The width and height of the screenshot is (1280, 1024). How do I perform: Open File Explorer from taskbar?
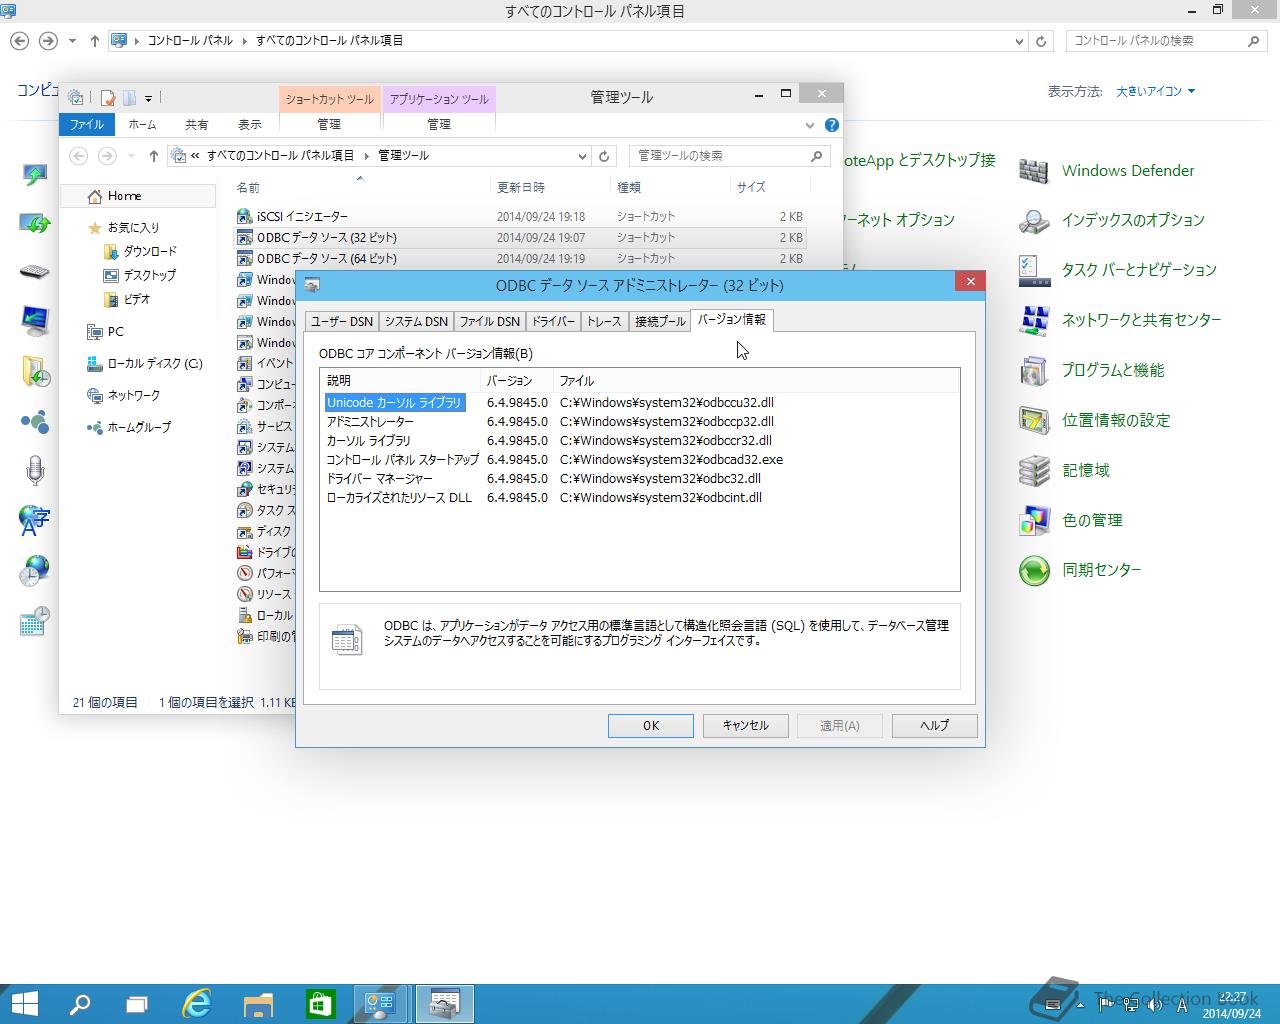(x=259, y=1003)
